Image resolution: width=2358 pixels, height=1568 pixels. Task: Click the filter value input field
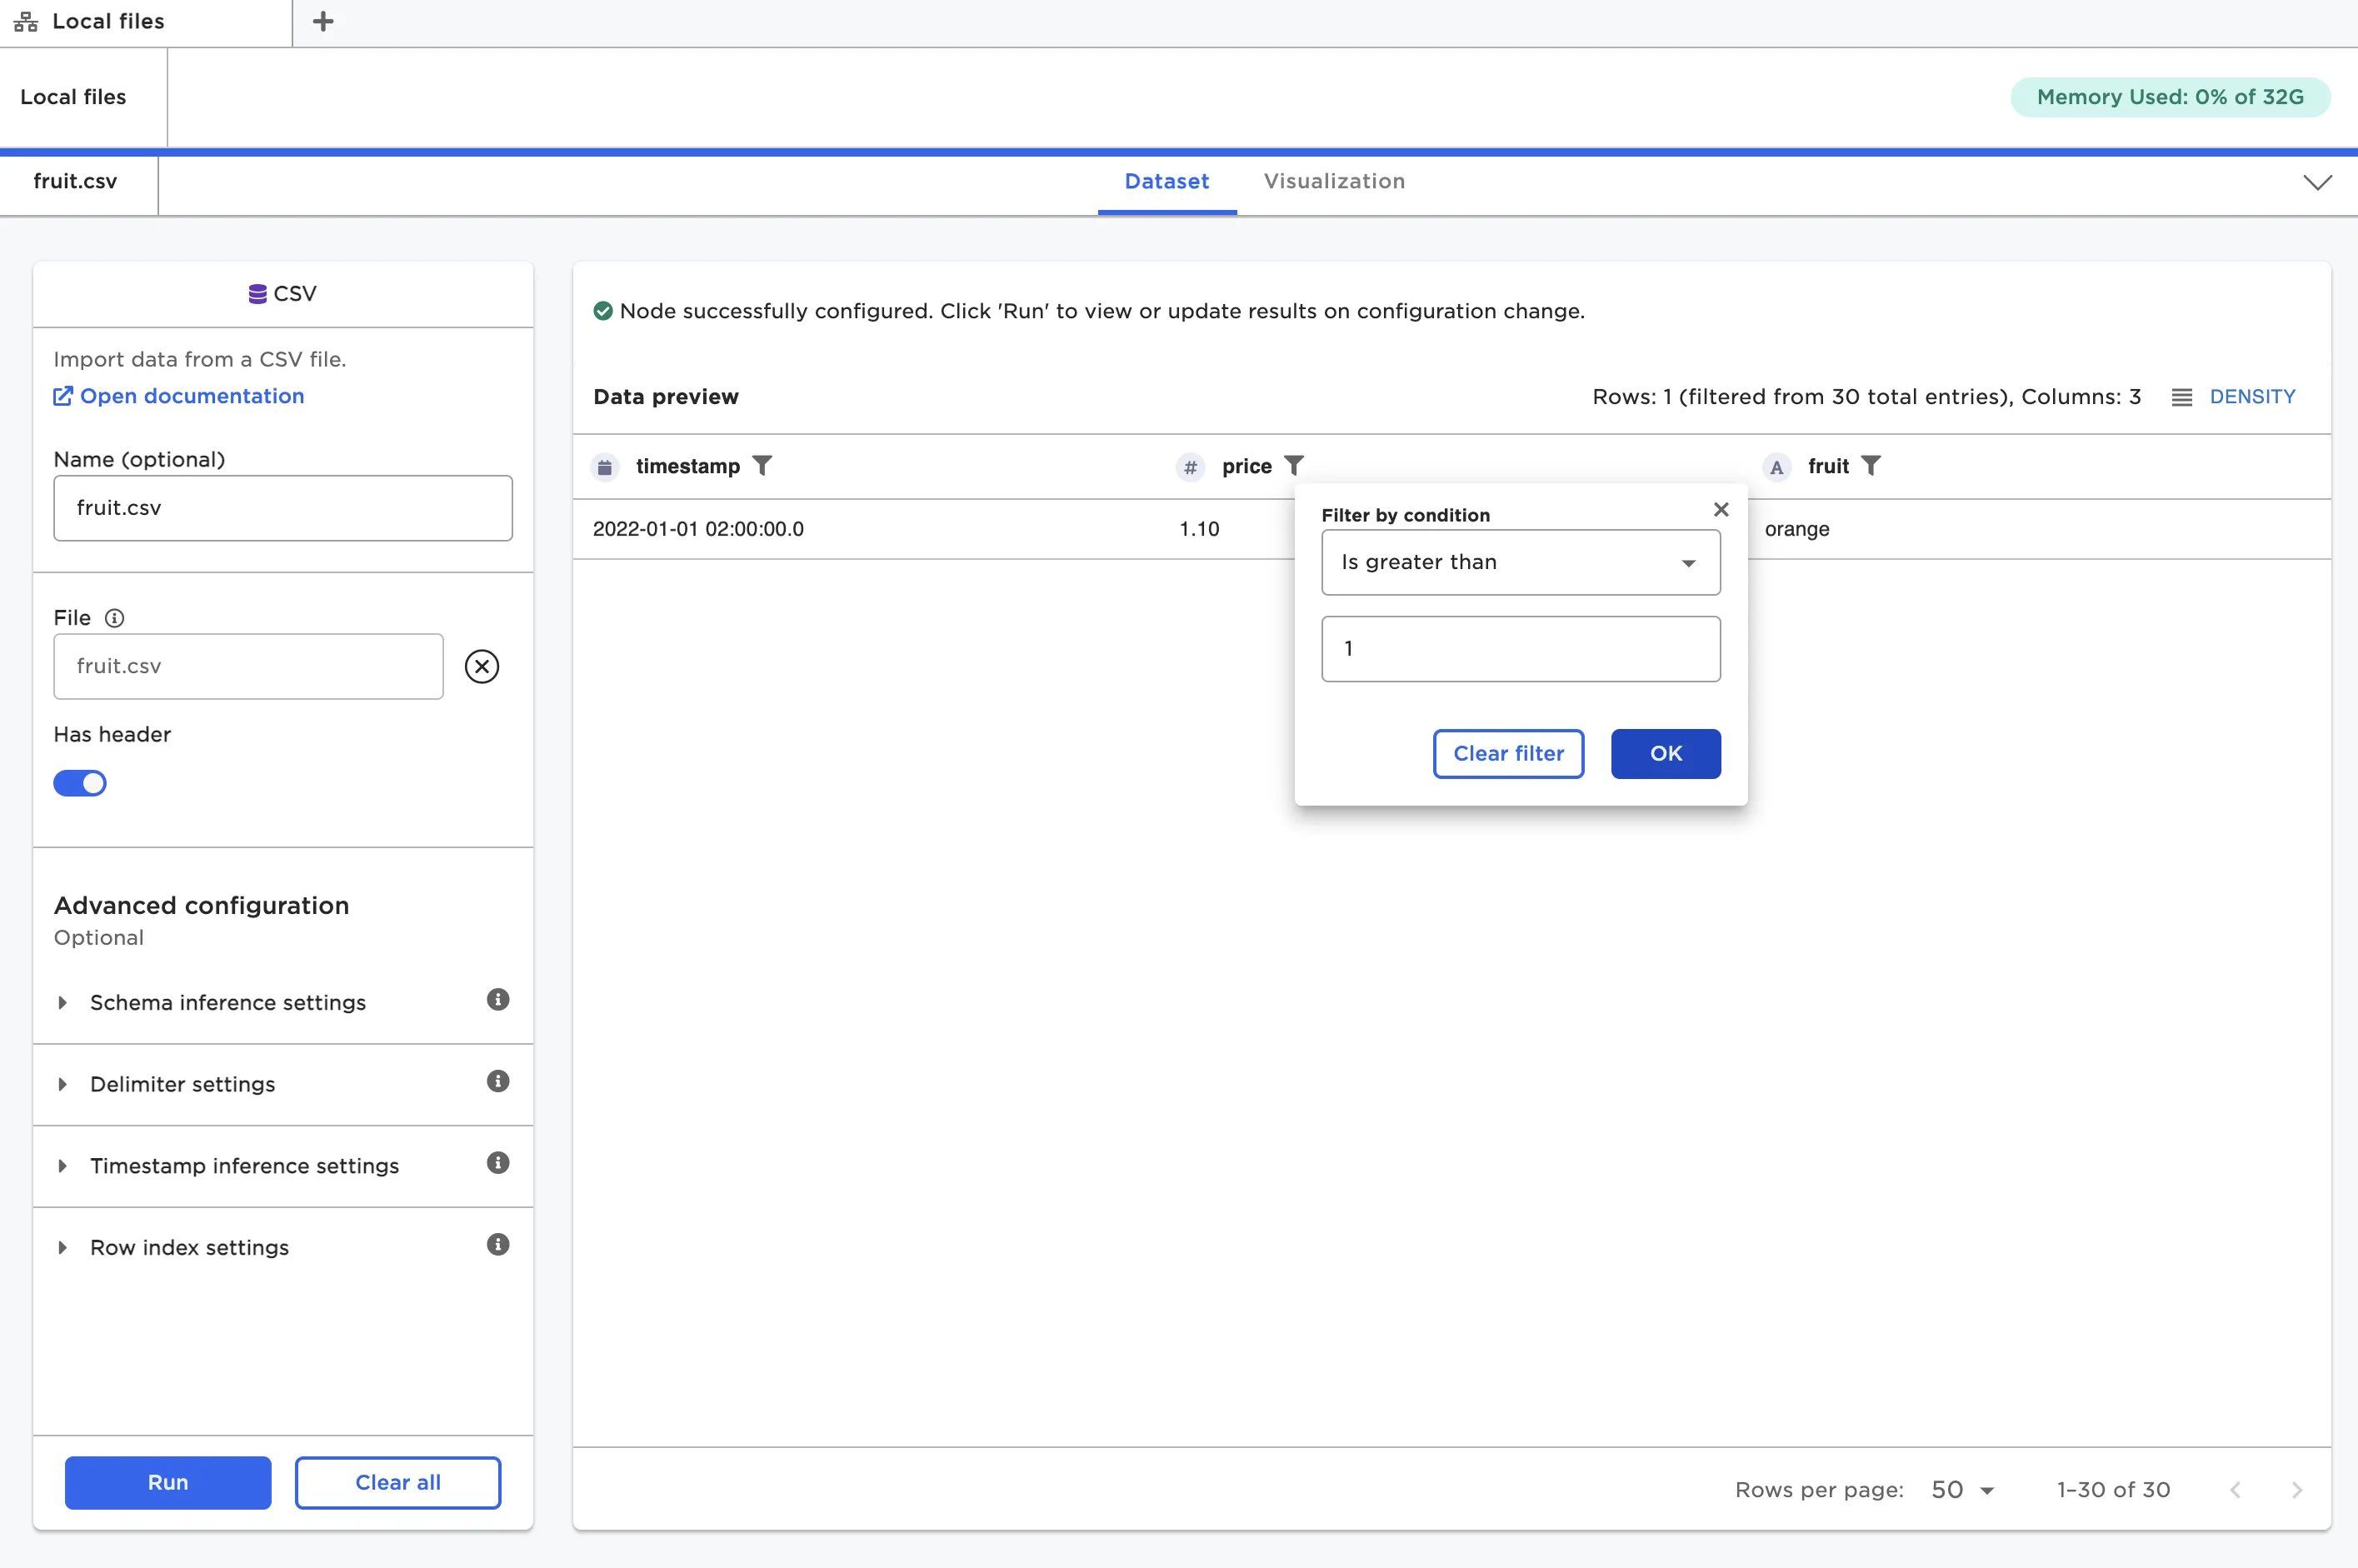tap(1520, 649)
